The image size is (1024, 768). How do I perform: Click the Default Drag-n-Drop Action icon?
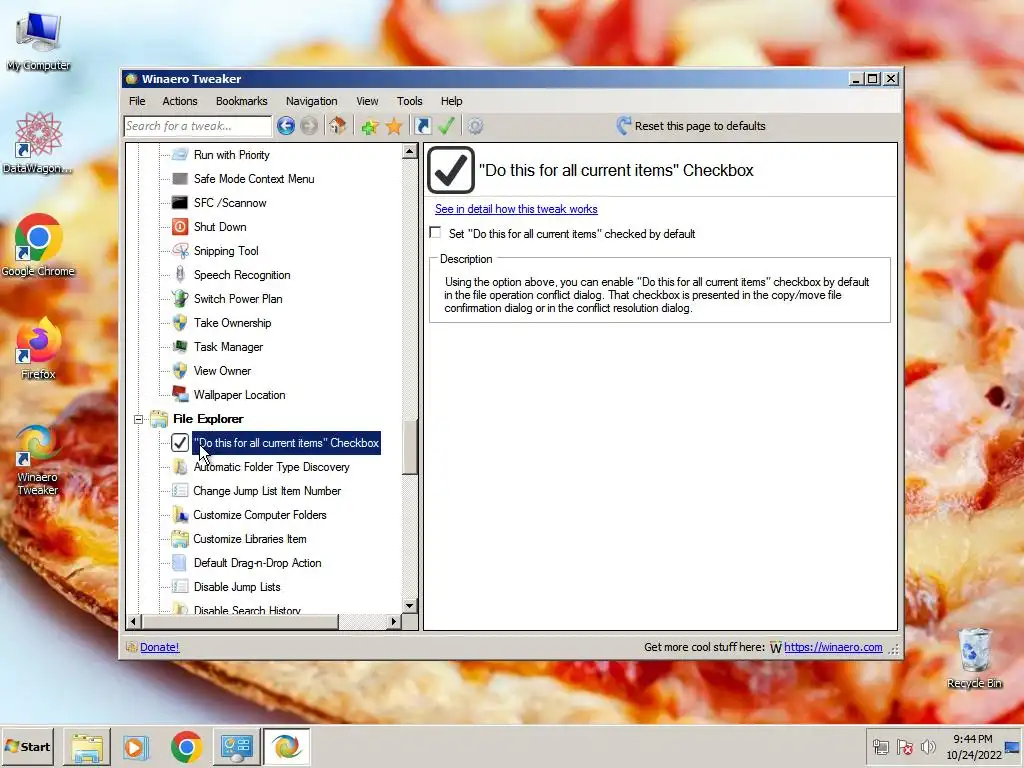click(x=180, y=563)
